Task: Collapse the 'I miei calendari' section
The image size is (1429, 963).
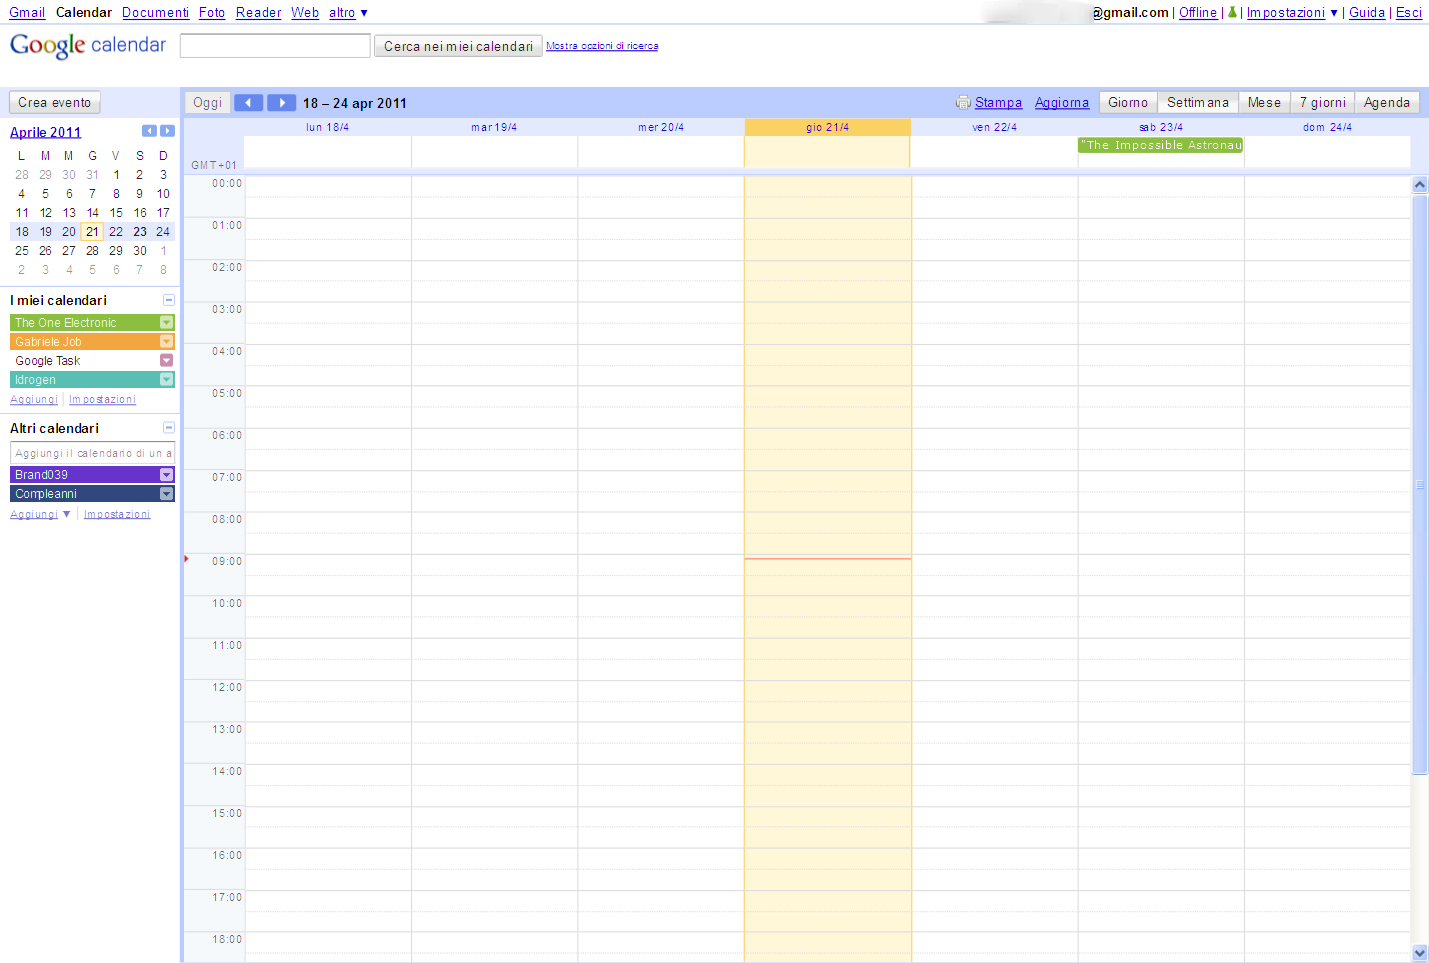Action: click(169, 299)
